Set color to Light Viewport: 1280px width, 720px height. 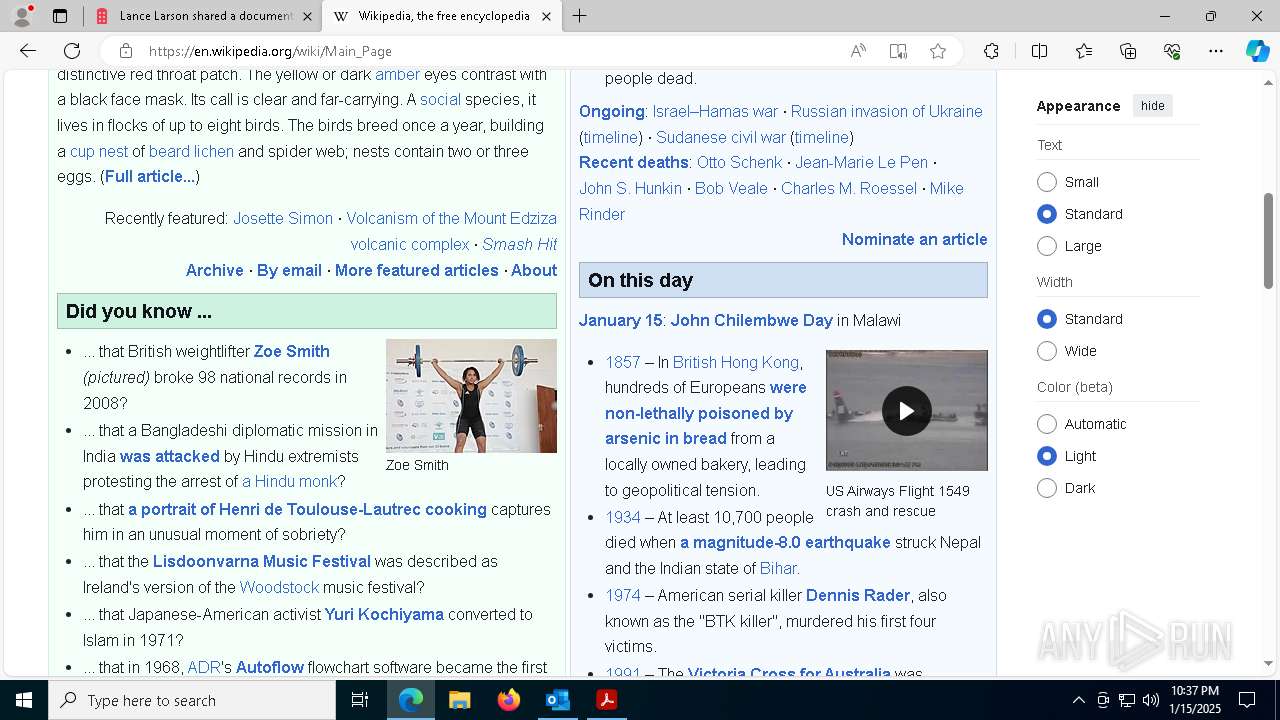[x=1047, y=456]
